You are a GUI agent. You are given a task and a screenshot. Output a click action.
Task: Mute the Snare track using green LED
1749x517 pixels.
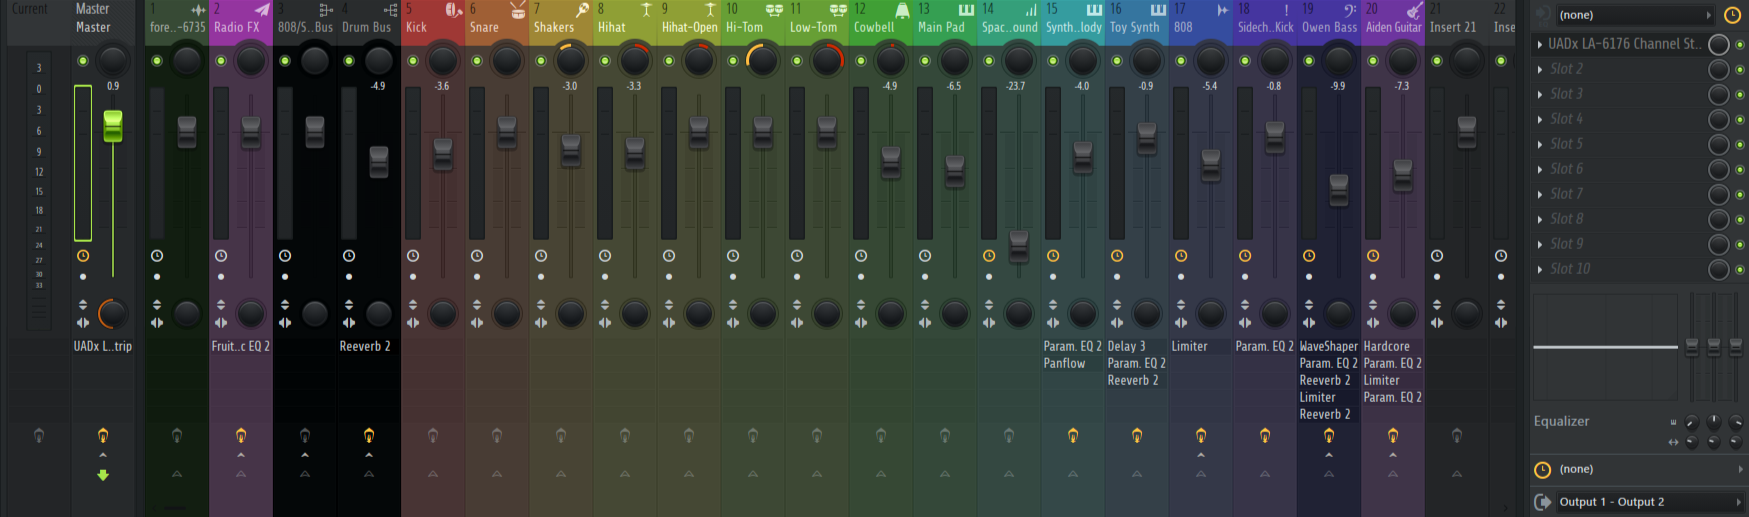477,61
